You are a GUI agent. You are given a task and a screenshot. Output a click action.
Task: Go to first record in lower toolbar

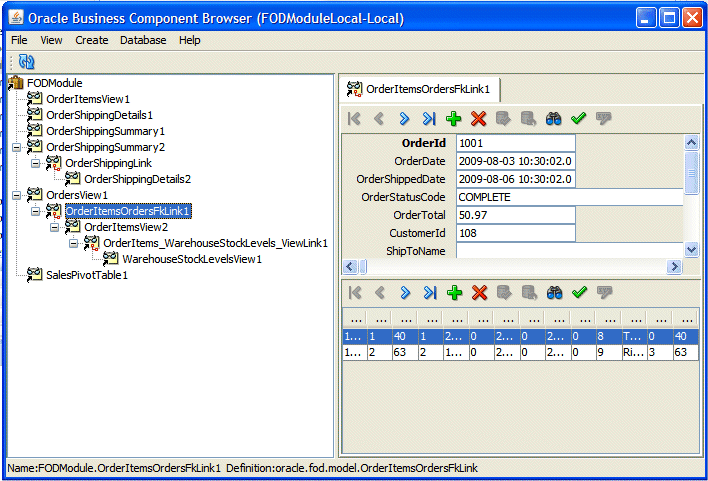(355, 293)
